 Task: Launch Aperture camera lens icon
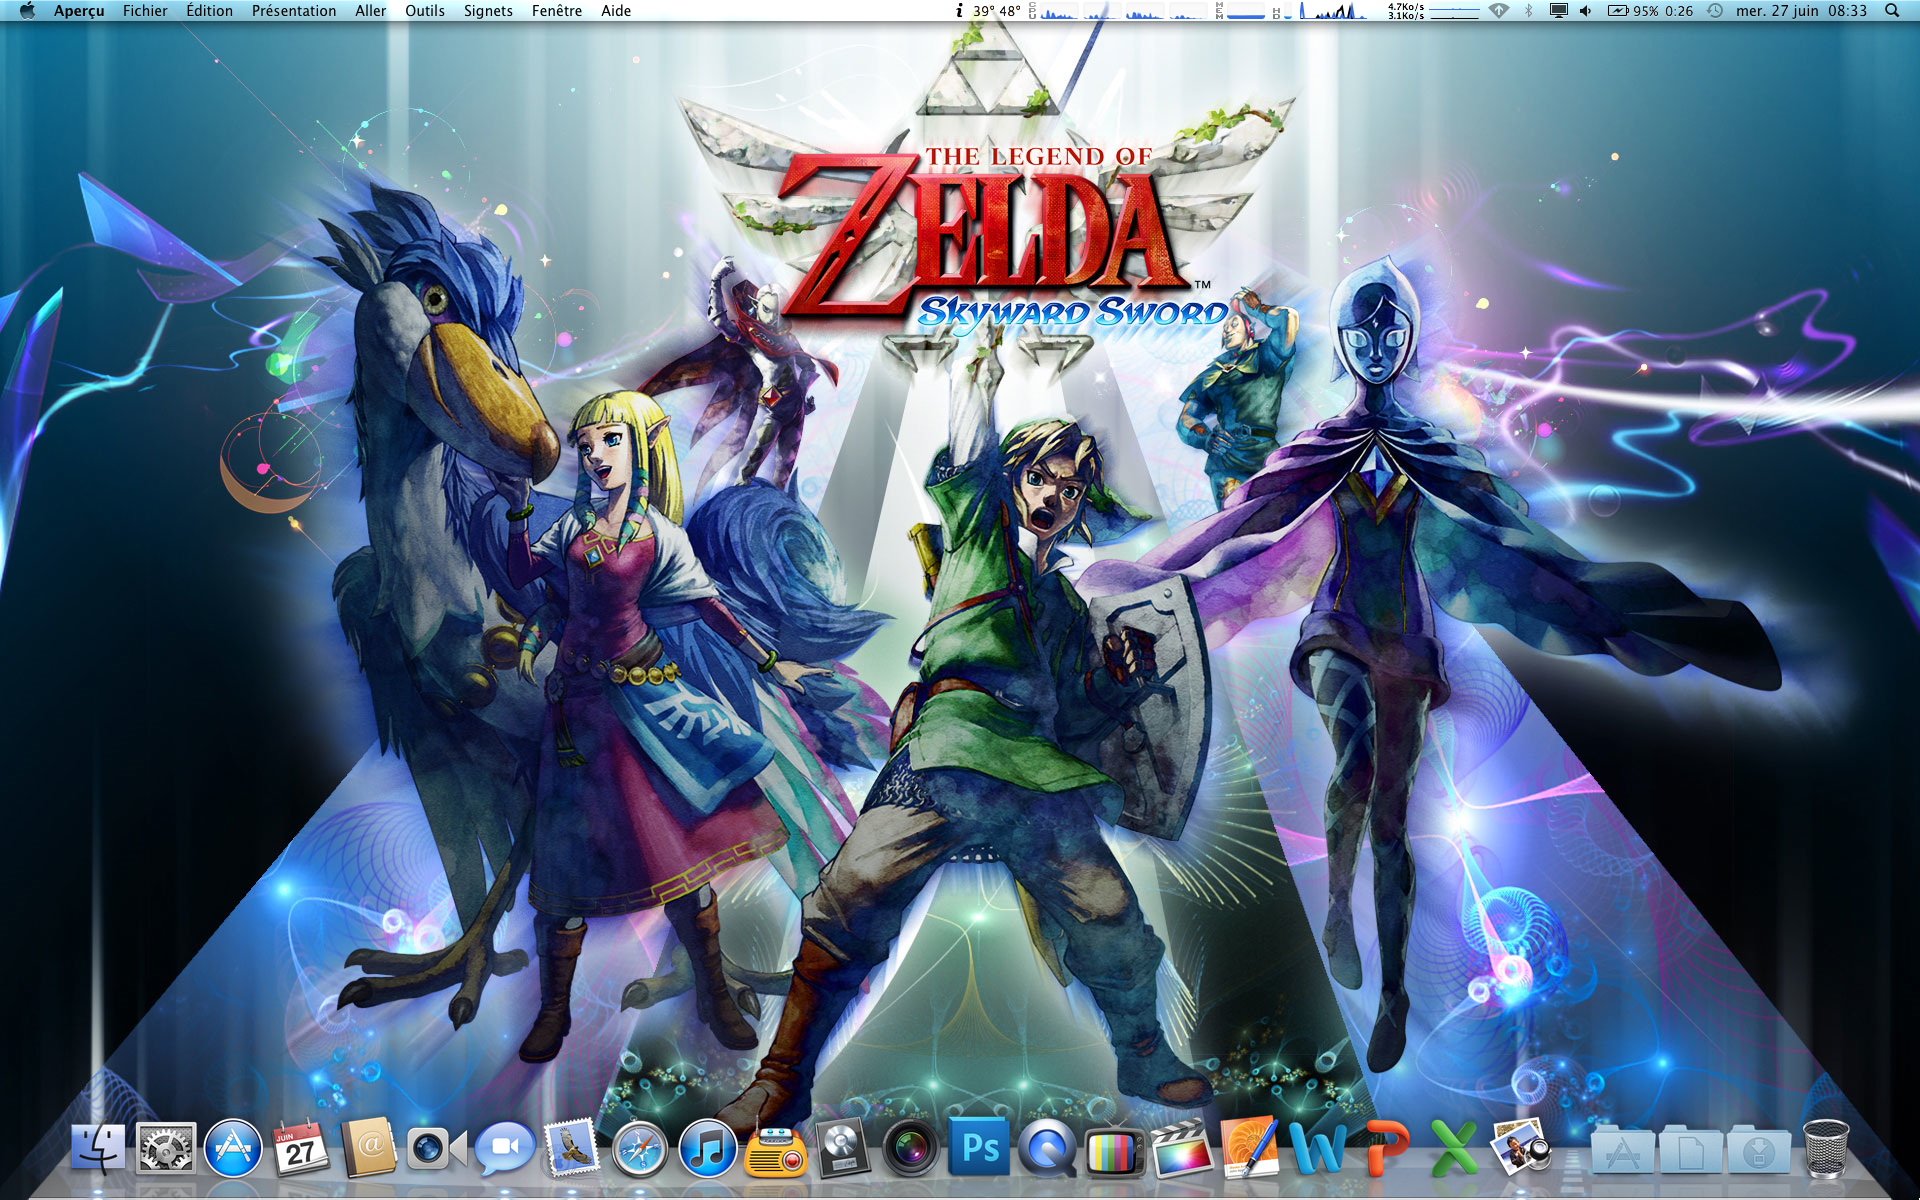pyautogui.click(x=911, y=1148)
